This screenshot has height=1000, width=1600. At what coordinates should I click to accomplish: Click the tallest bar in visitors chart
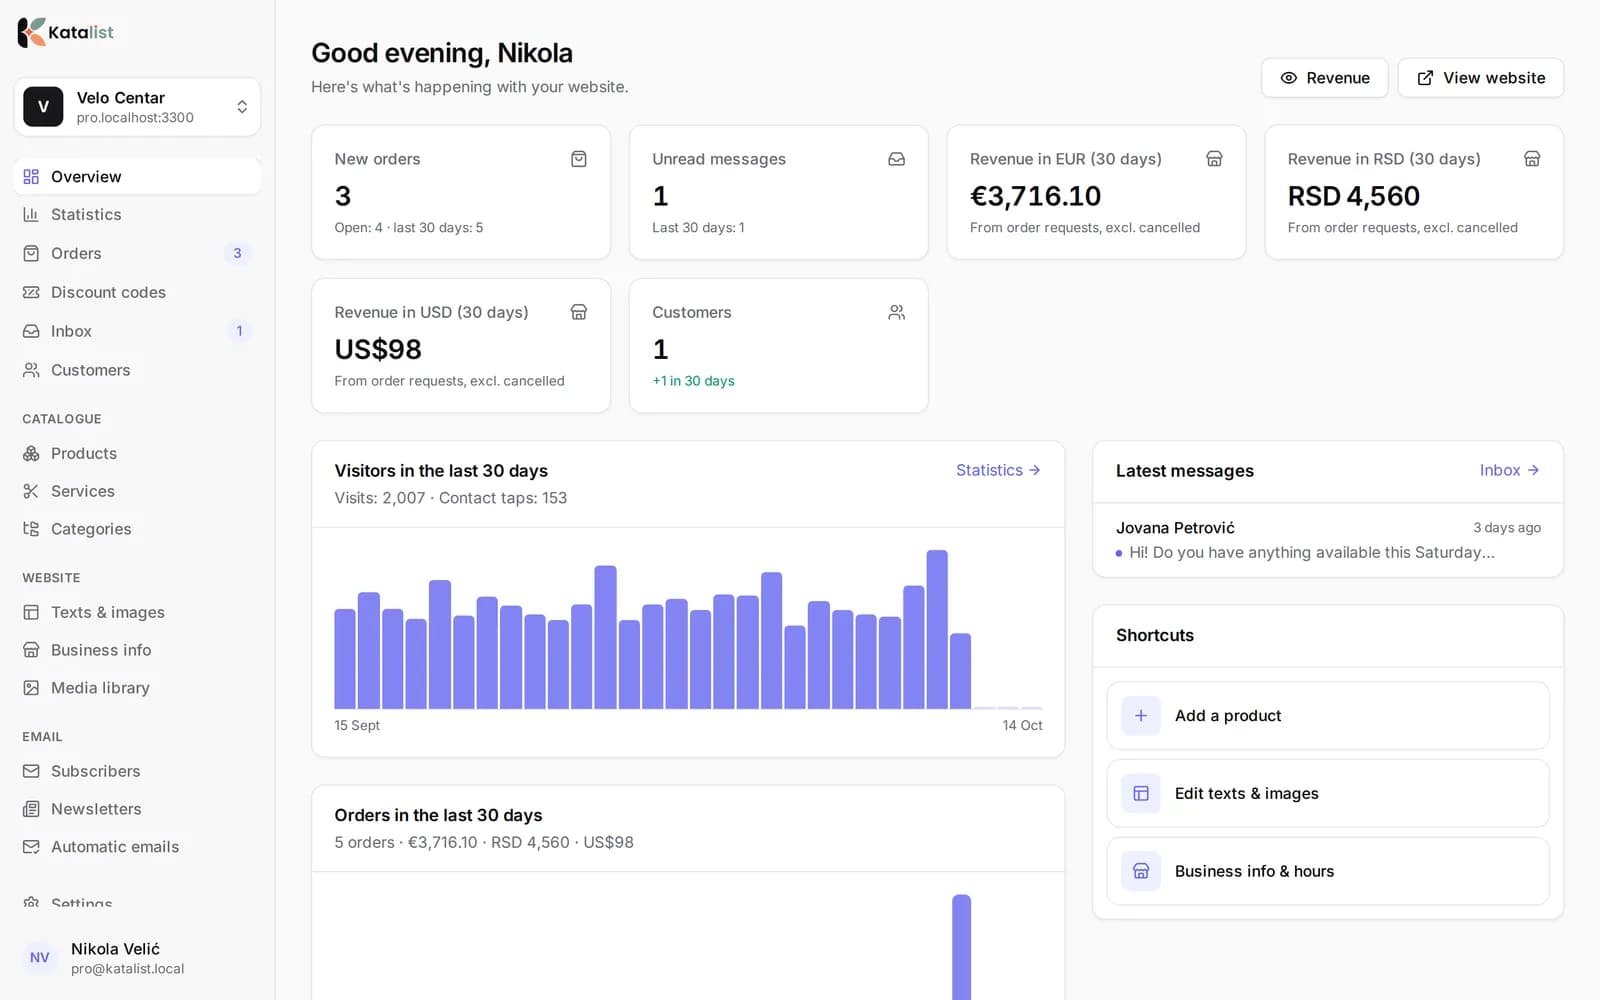937,630
